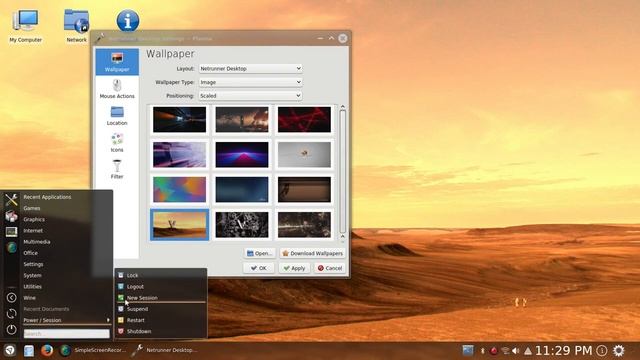Open the Internet category
Screen dimensions: 640x360
pyautogui.click(x=33, y=231)
